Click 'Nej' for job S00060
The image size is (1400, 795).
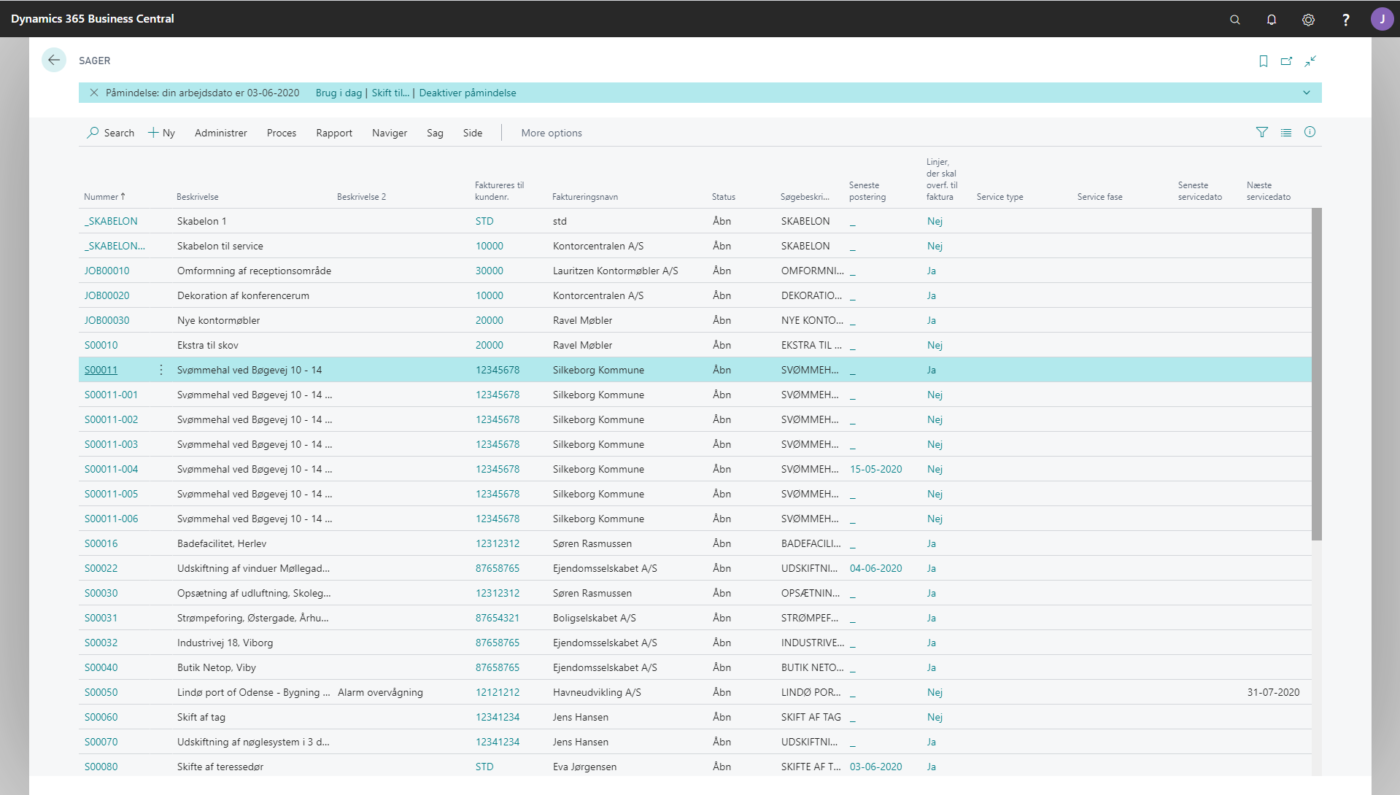click(935, 717)
